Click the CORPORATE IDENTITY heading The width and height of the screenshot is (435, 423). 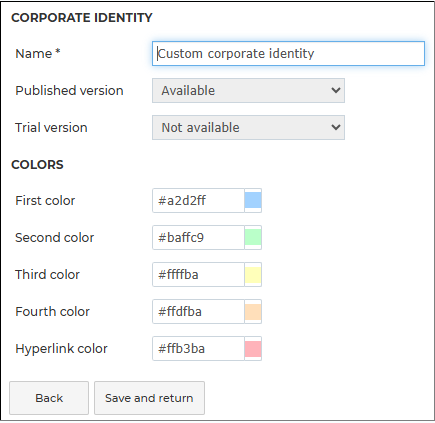coord(82,18)
